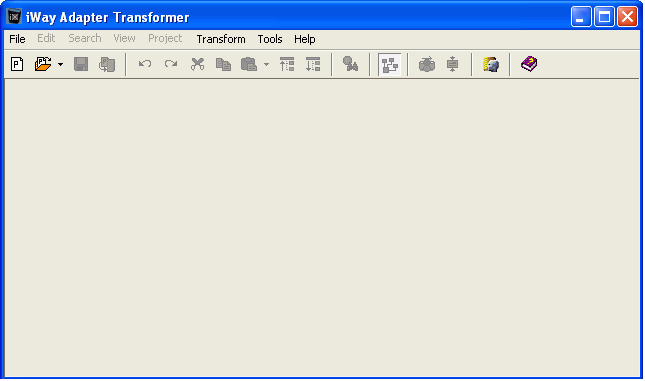Open the File menu
Screen dimensions: 645x381
pos(17,39)
